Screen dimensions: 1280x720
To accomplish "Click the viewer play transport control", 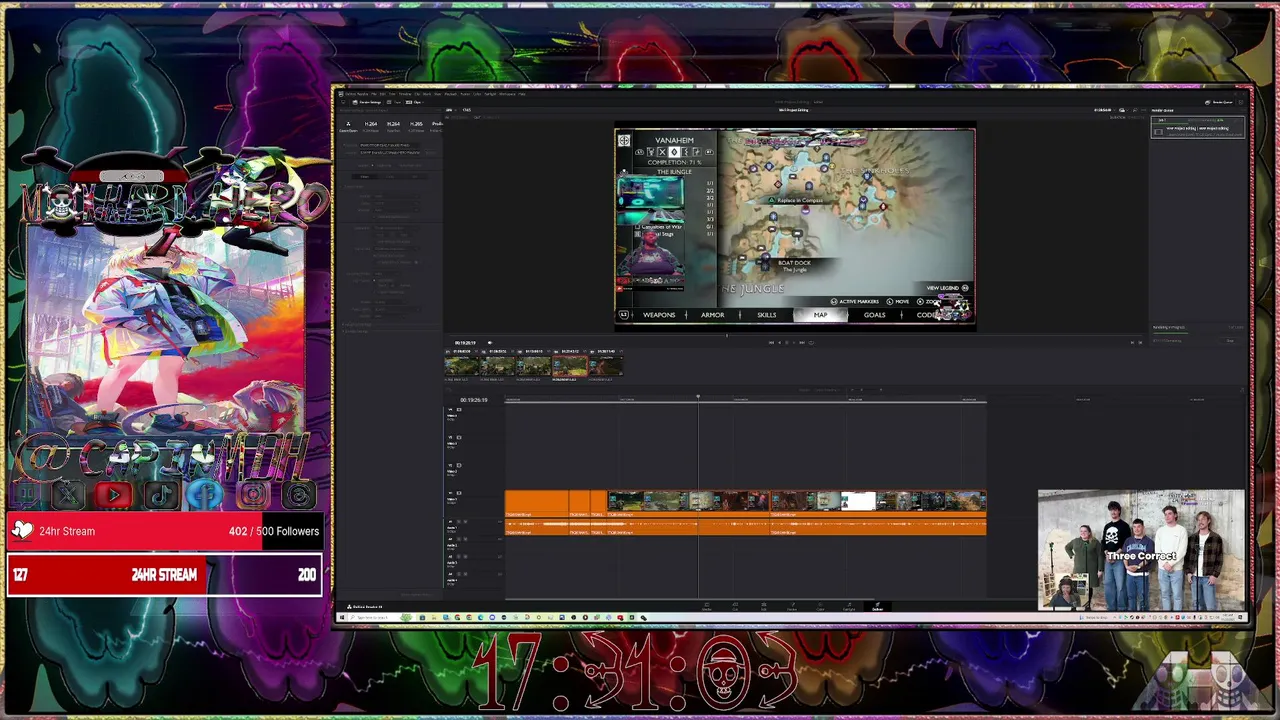I will click(x=794, y=342).
